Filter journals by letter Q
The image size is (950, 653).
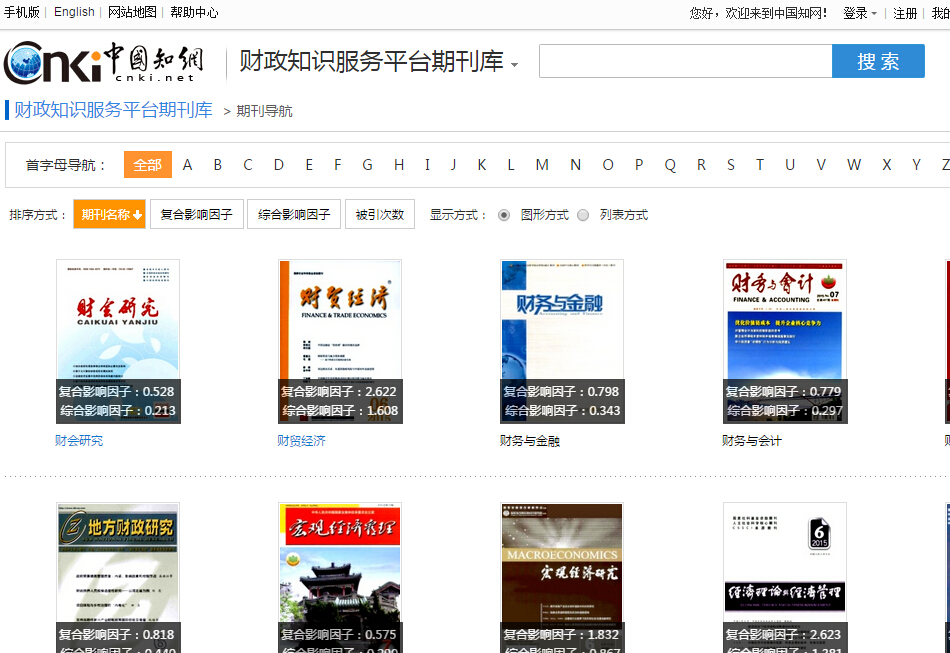coord(669,165)
